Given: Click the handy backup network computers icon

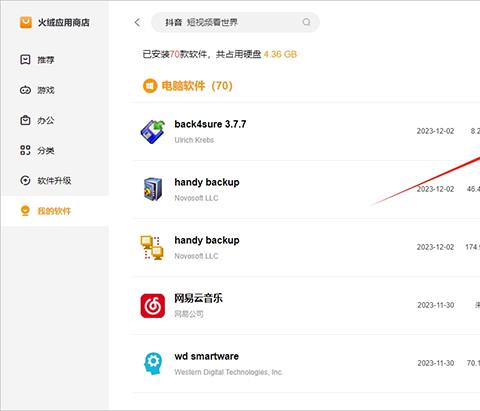Looking at the screenshot, I should 152,247.
